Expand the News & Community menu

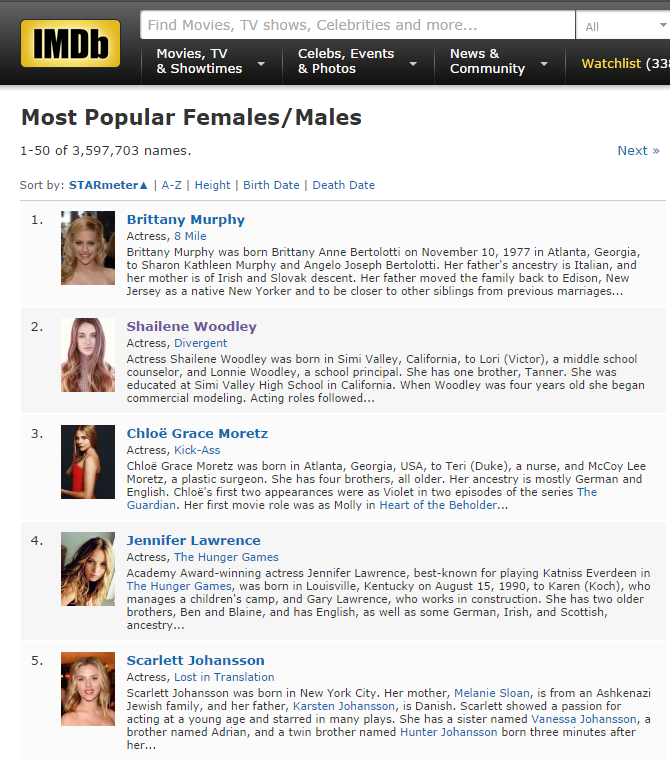pos(499,61)
